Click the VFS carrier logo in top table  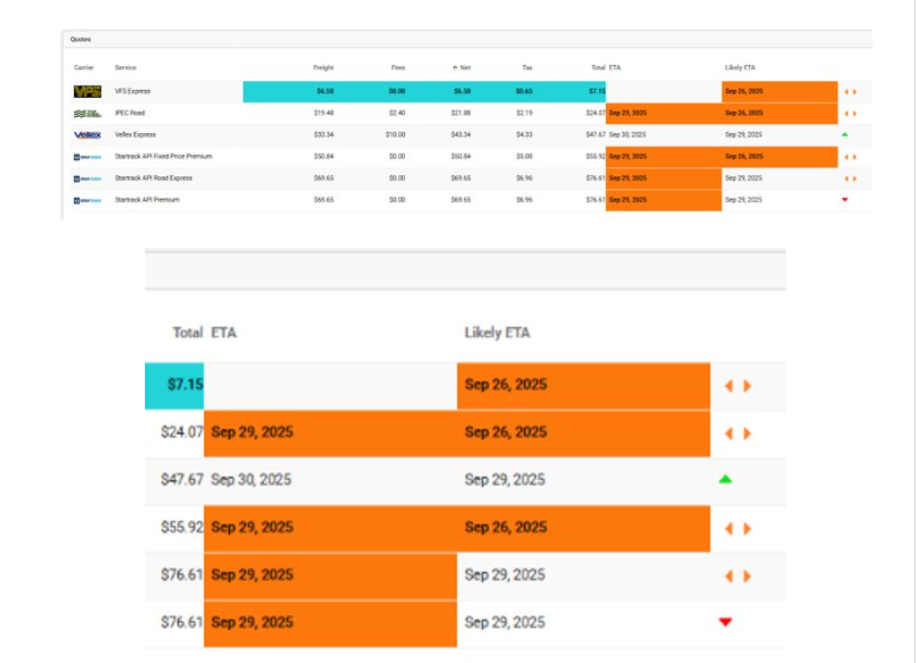coord(87,91)
